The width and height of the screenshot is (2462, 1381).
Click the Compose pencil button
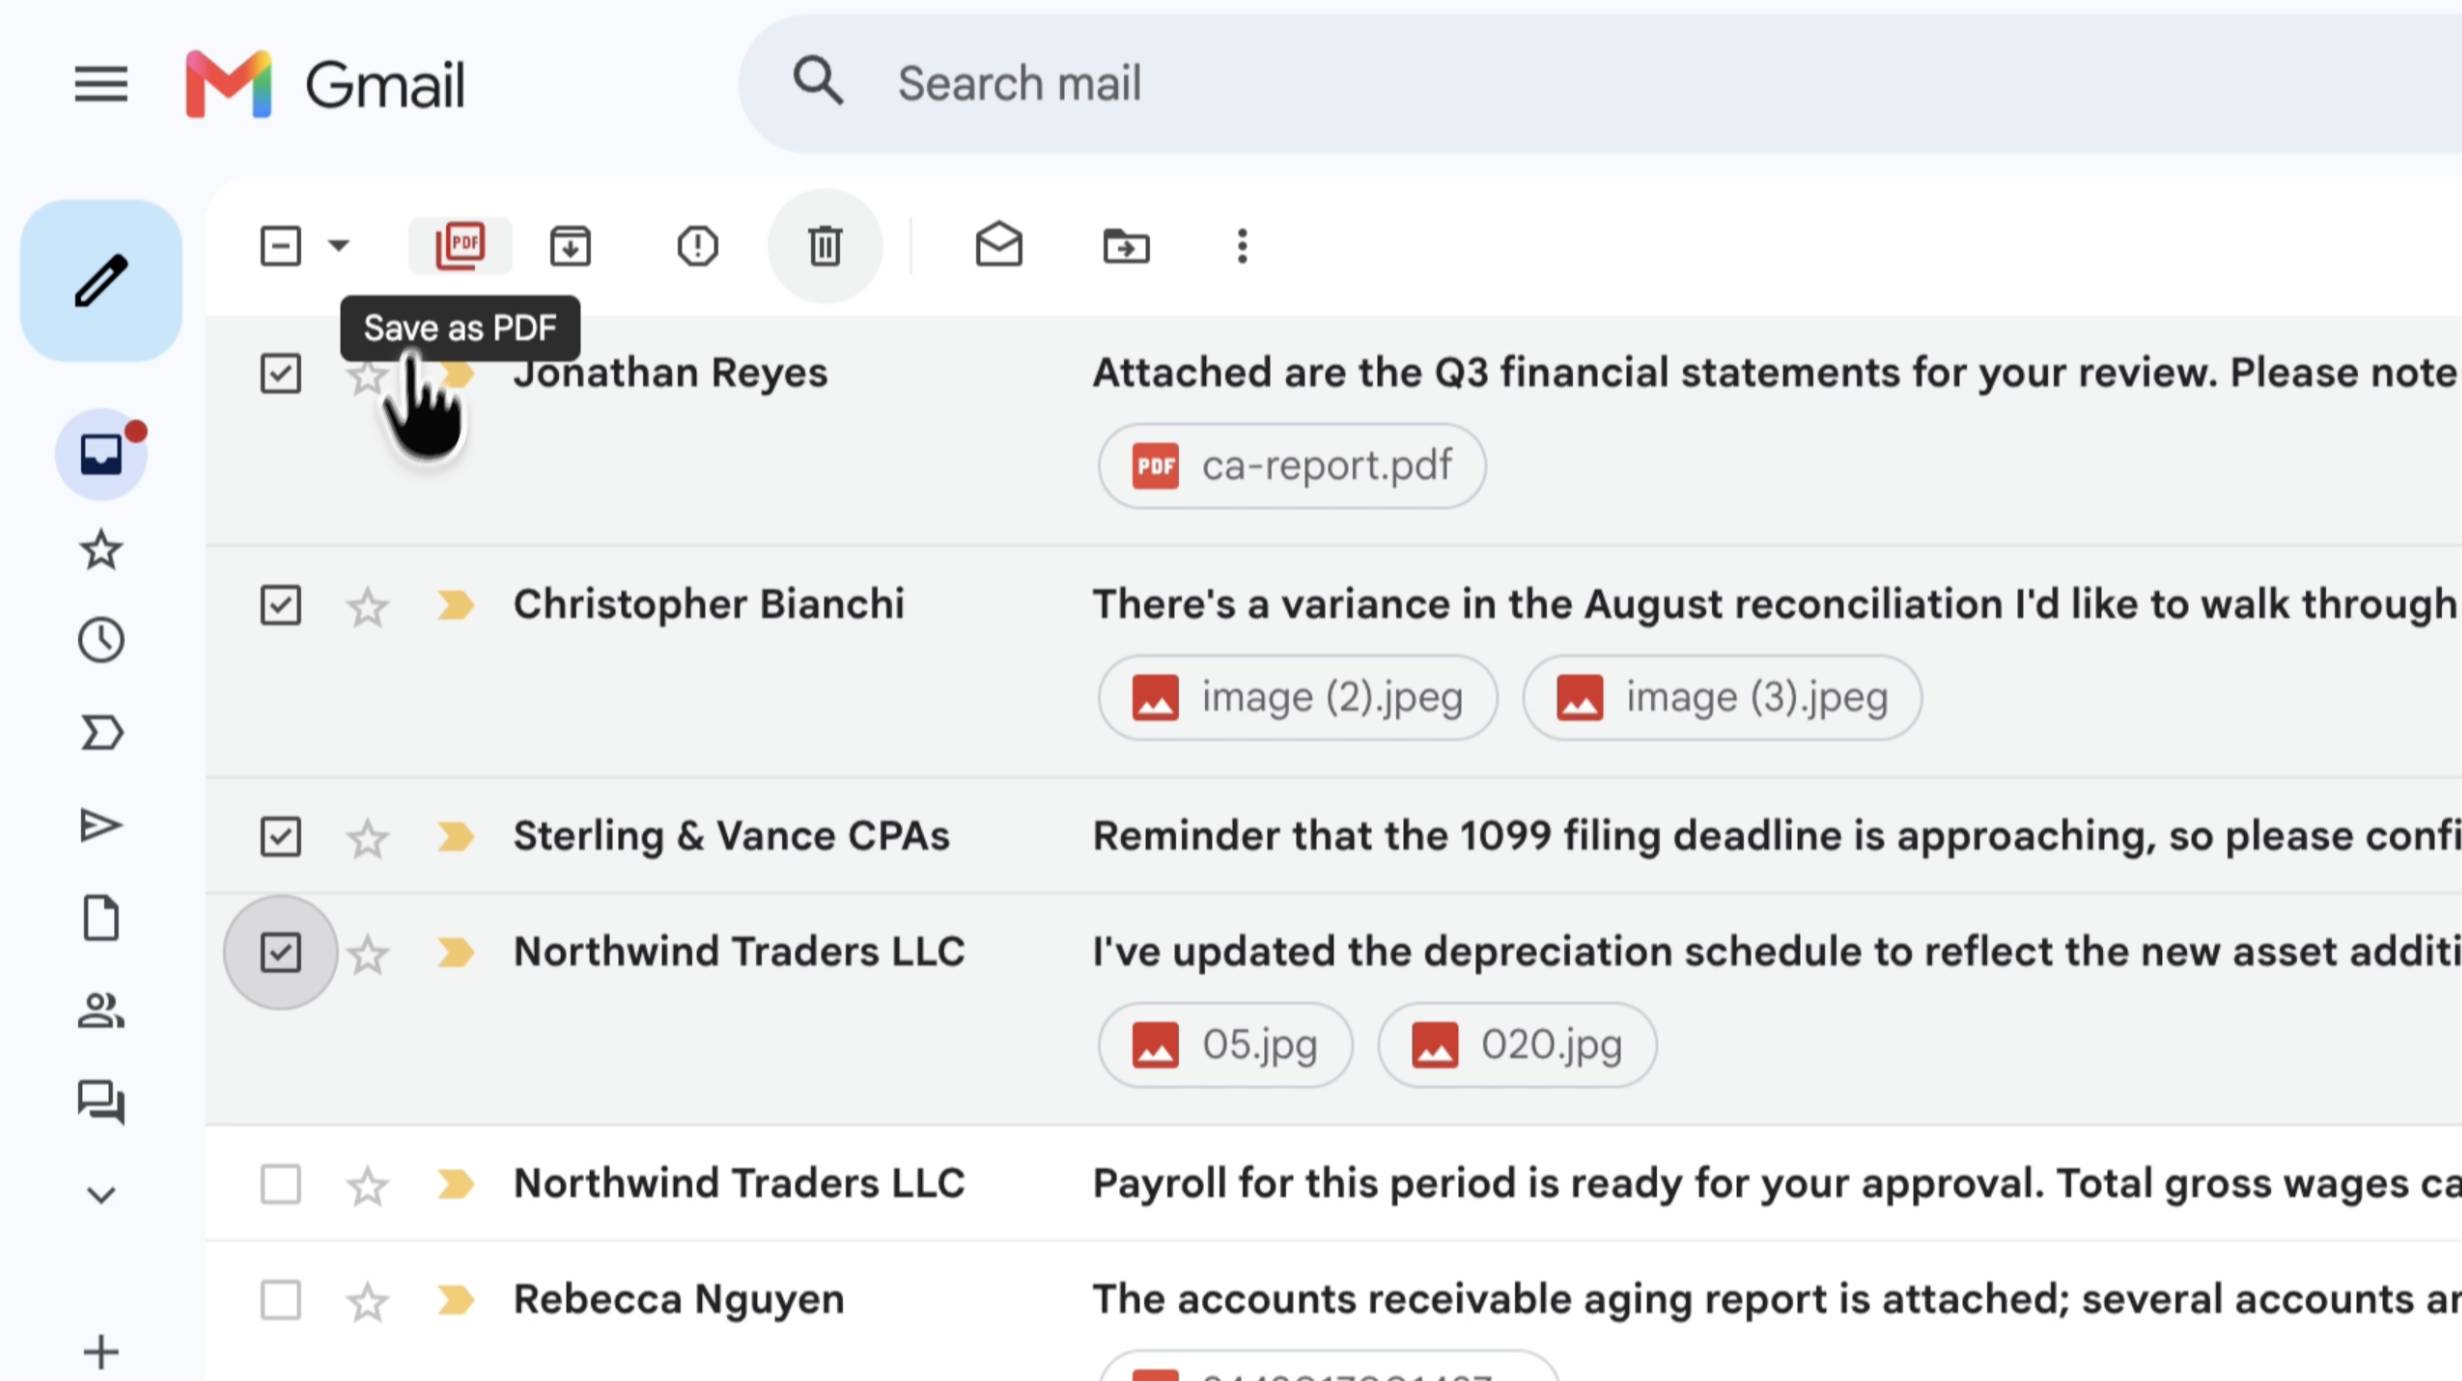point(101,280)
